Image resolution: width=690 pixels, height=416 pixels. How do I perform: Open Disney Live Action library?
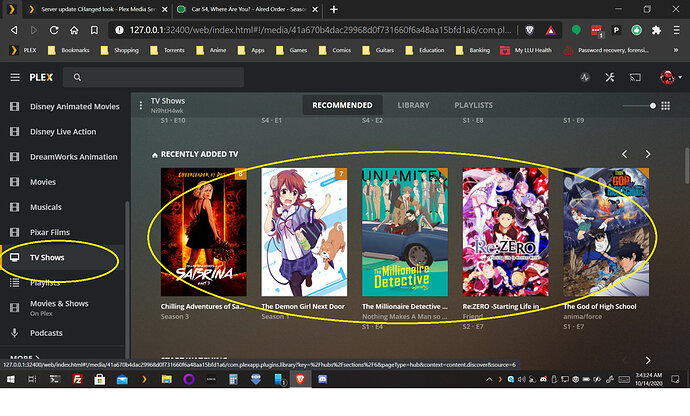pyautogui.click(x=65, y=132)
